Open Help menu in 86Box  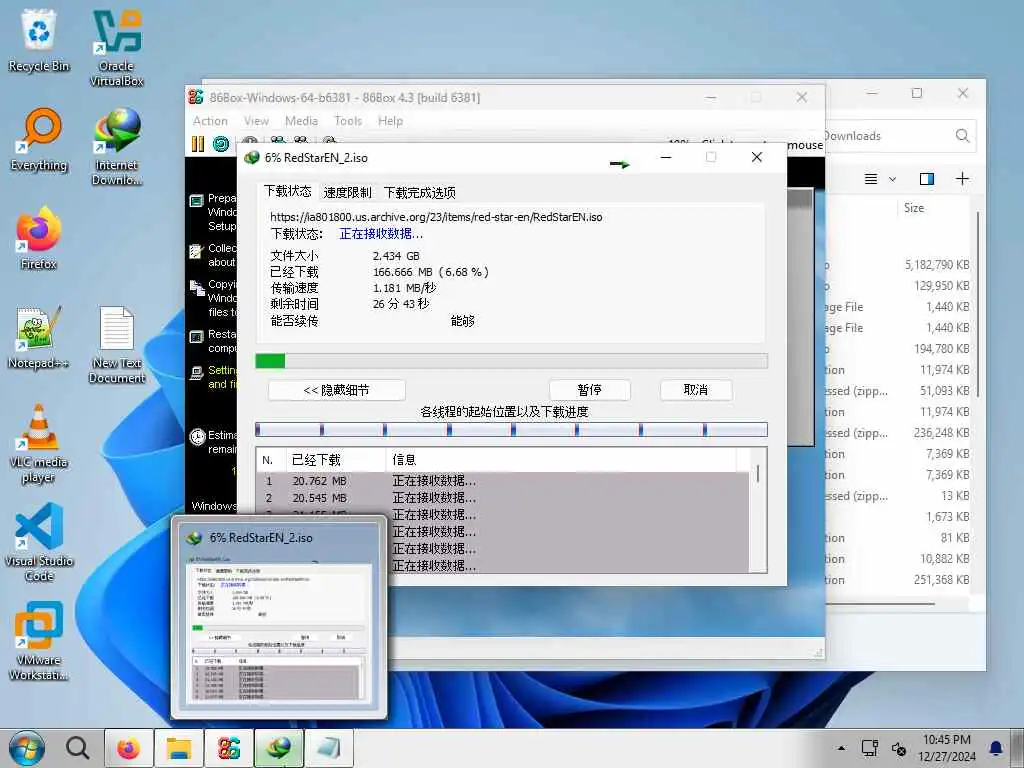pyautogui.click(x=390, y=121)
